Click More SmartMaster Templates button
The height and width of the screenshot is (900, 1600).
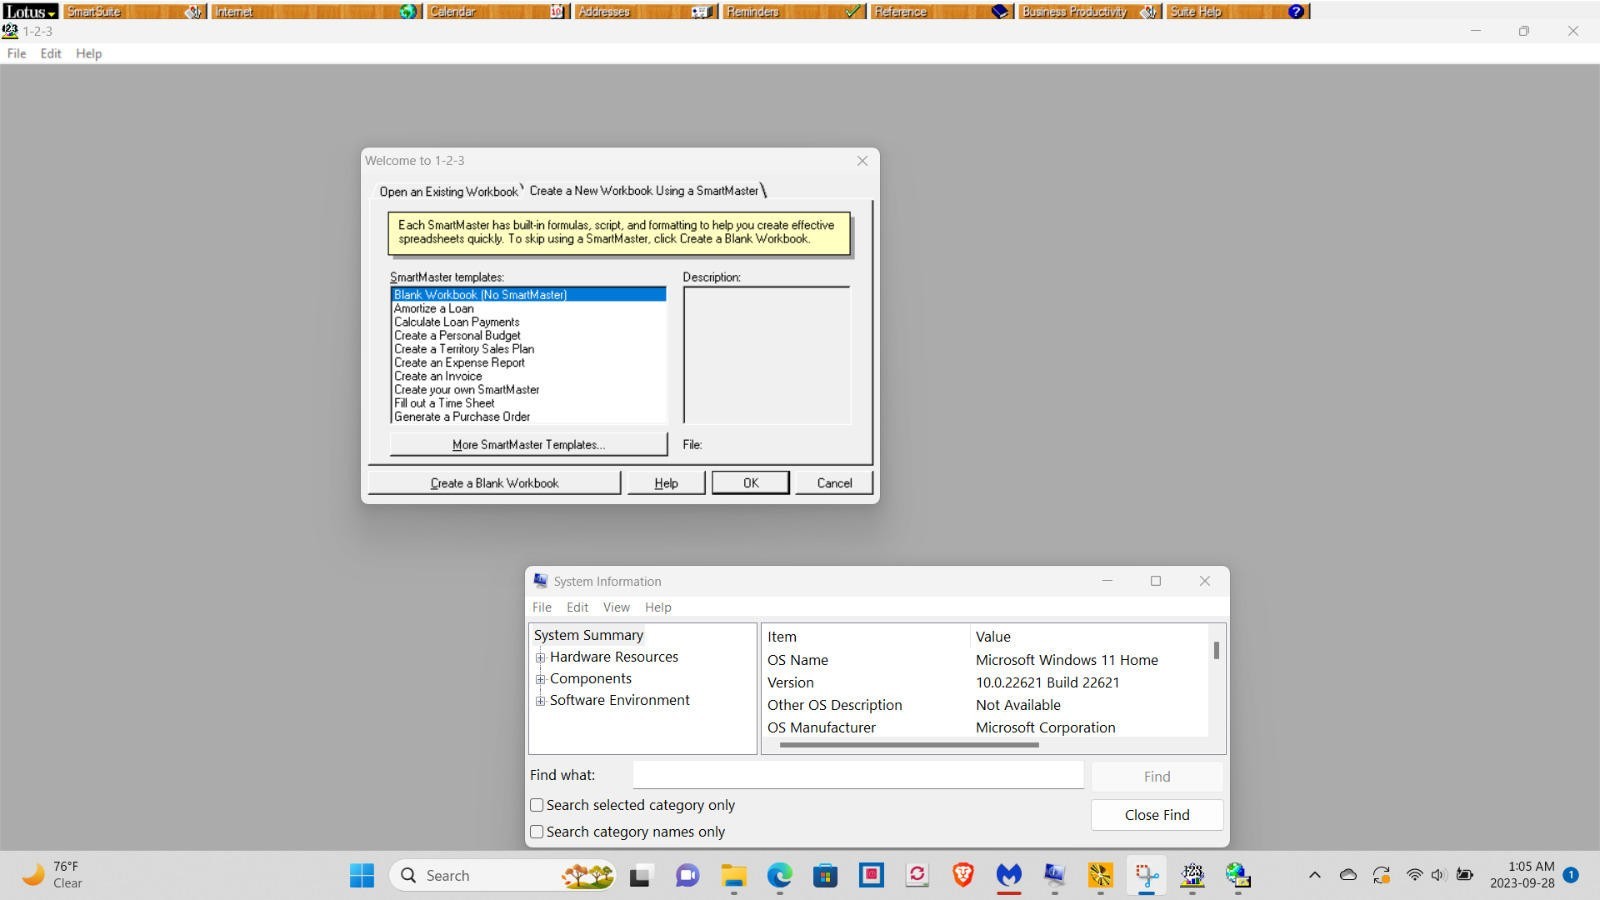click(528, 444)
